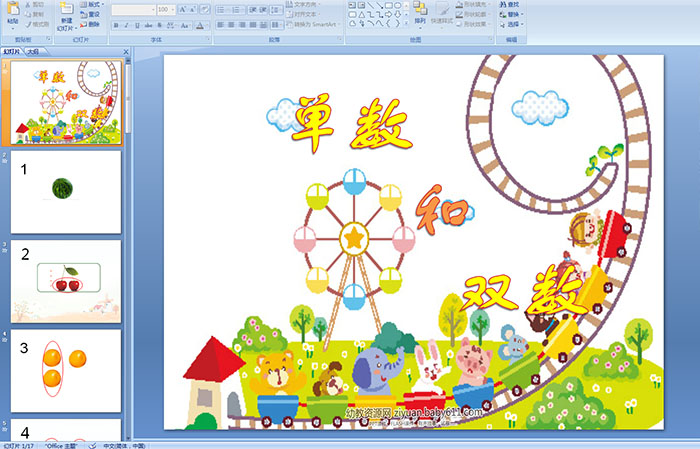Click the bulleted list icon
The height and width of the screenshot is (449, 700).
(x=222, y=10)
